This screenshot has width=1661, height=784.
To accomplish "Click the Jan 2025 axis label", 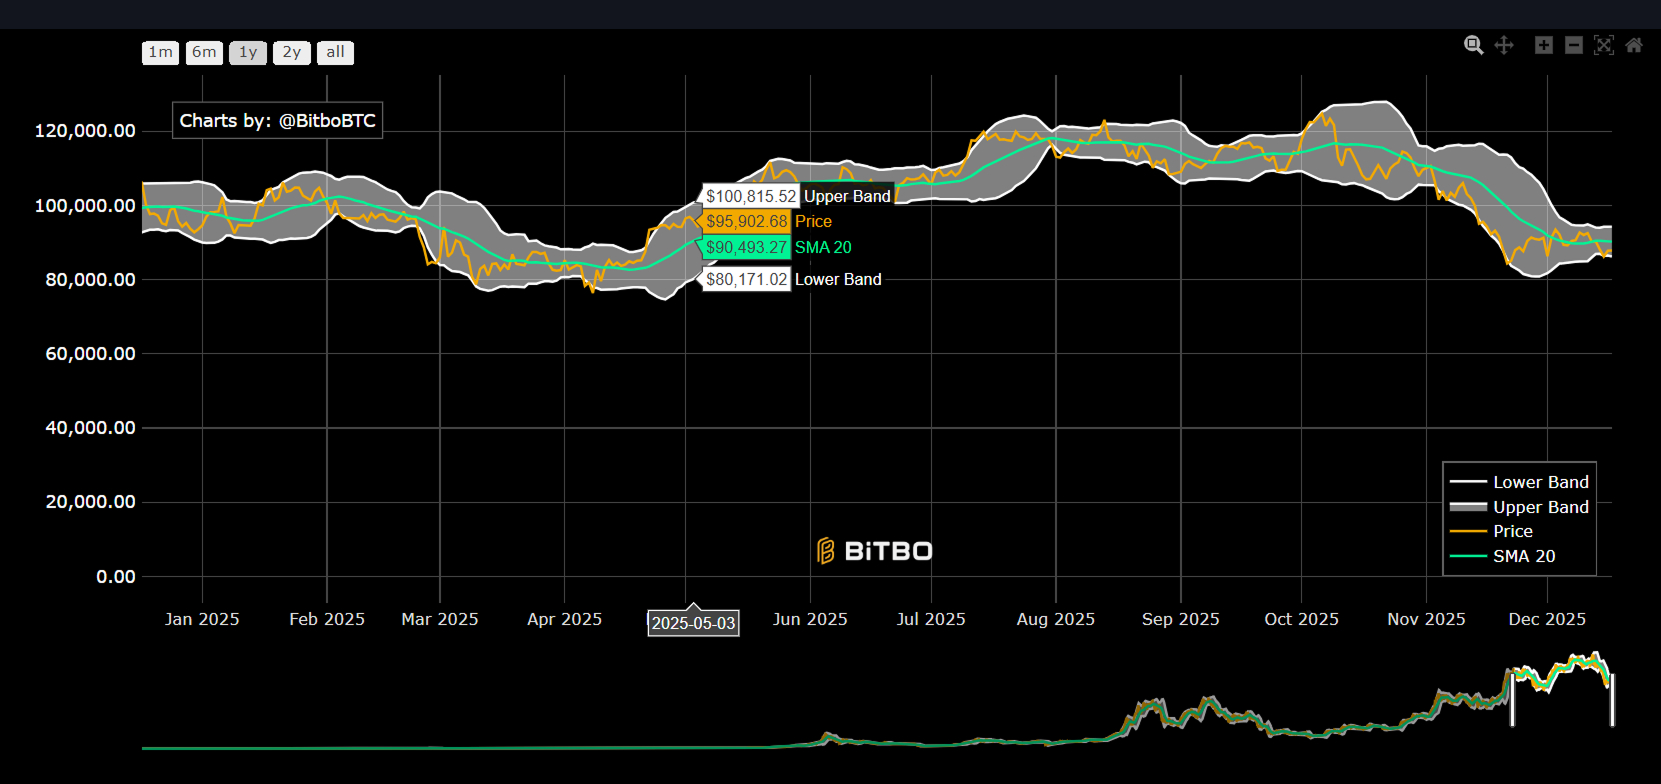I will 202,619.
